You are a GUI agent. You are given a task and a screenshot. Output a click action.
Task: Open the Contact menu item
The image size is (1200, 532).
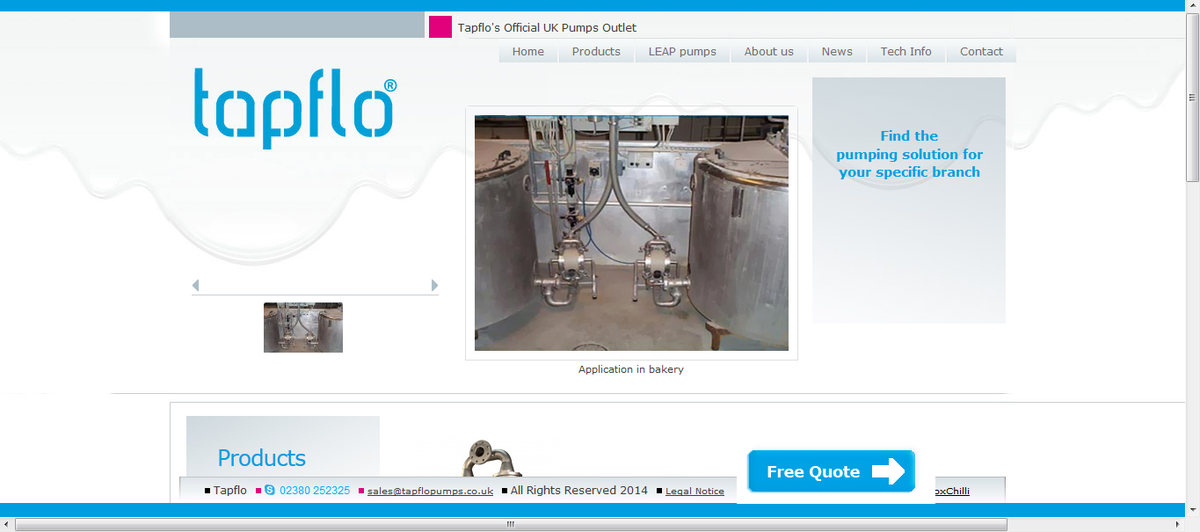981,52
